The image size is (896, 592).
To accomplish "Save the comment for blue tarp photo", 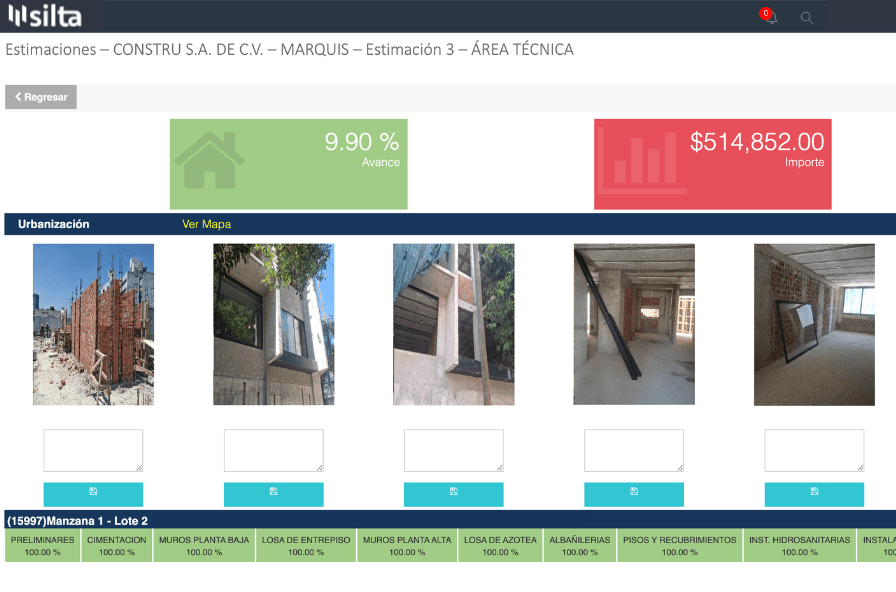I will point(454,494).
